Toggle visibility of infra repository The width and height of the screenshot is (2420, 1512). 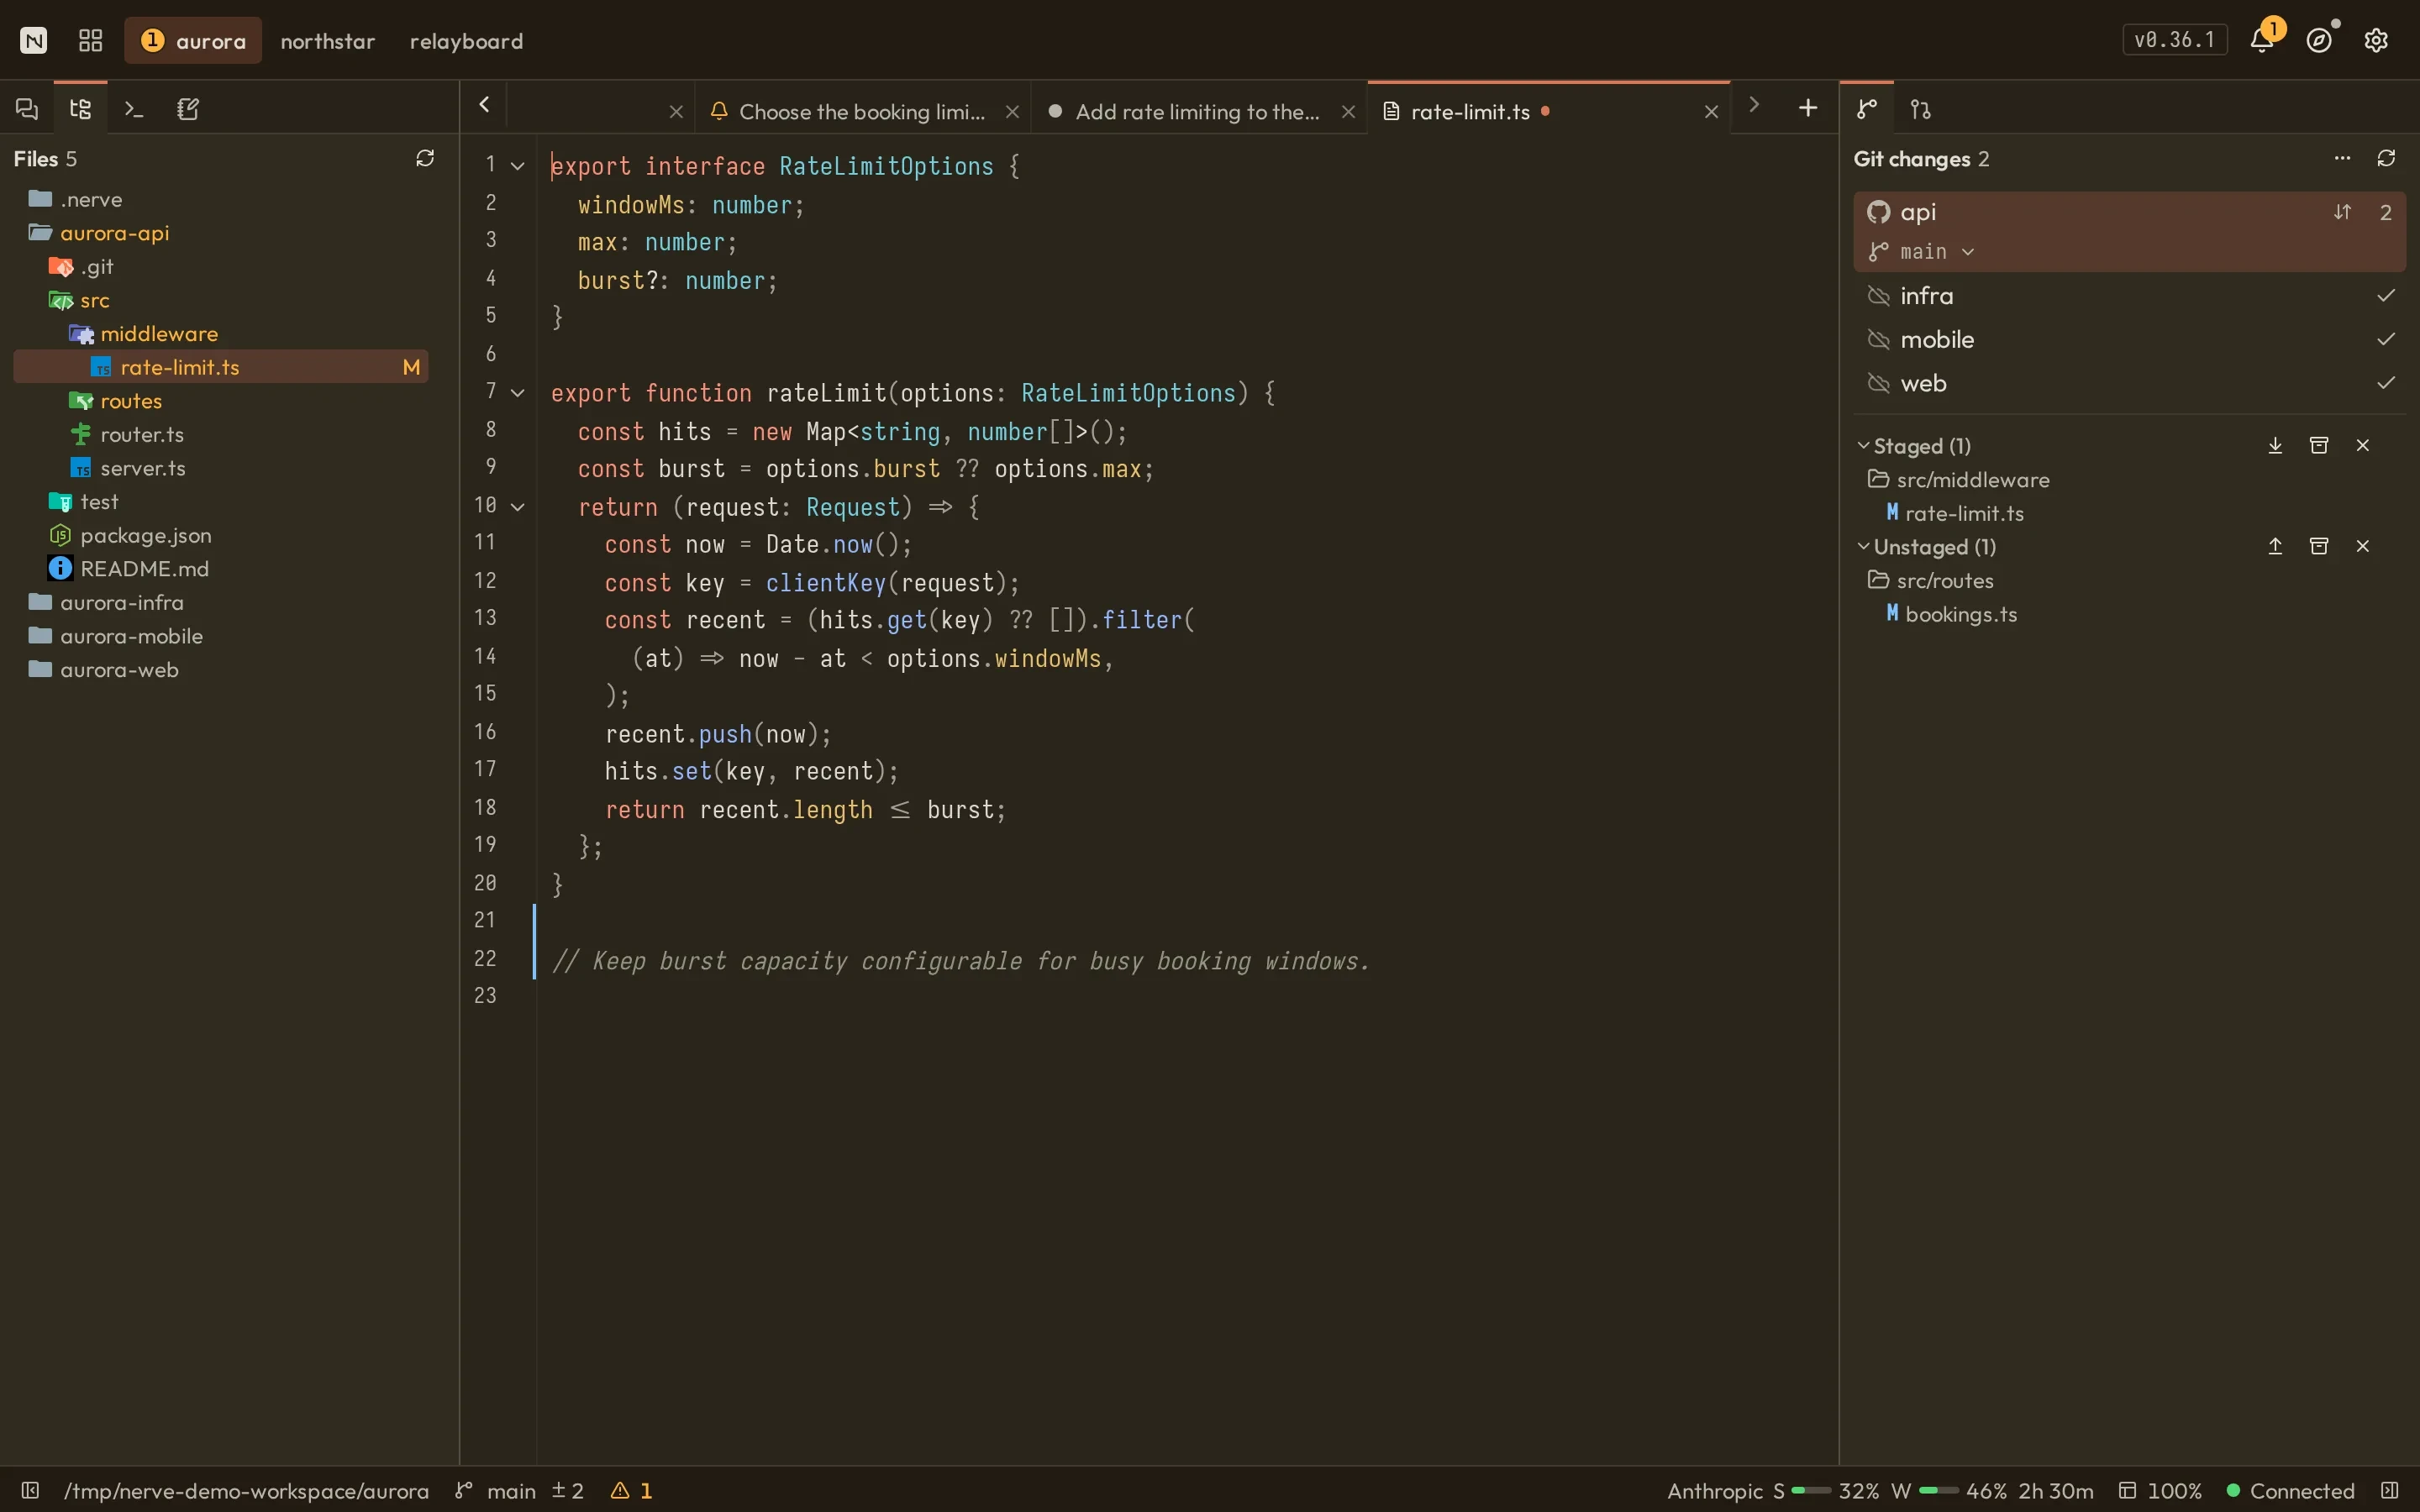coord(1878,296)
